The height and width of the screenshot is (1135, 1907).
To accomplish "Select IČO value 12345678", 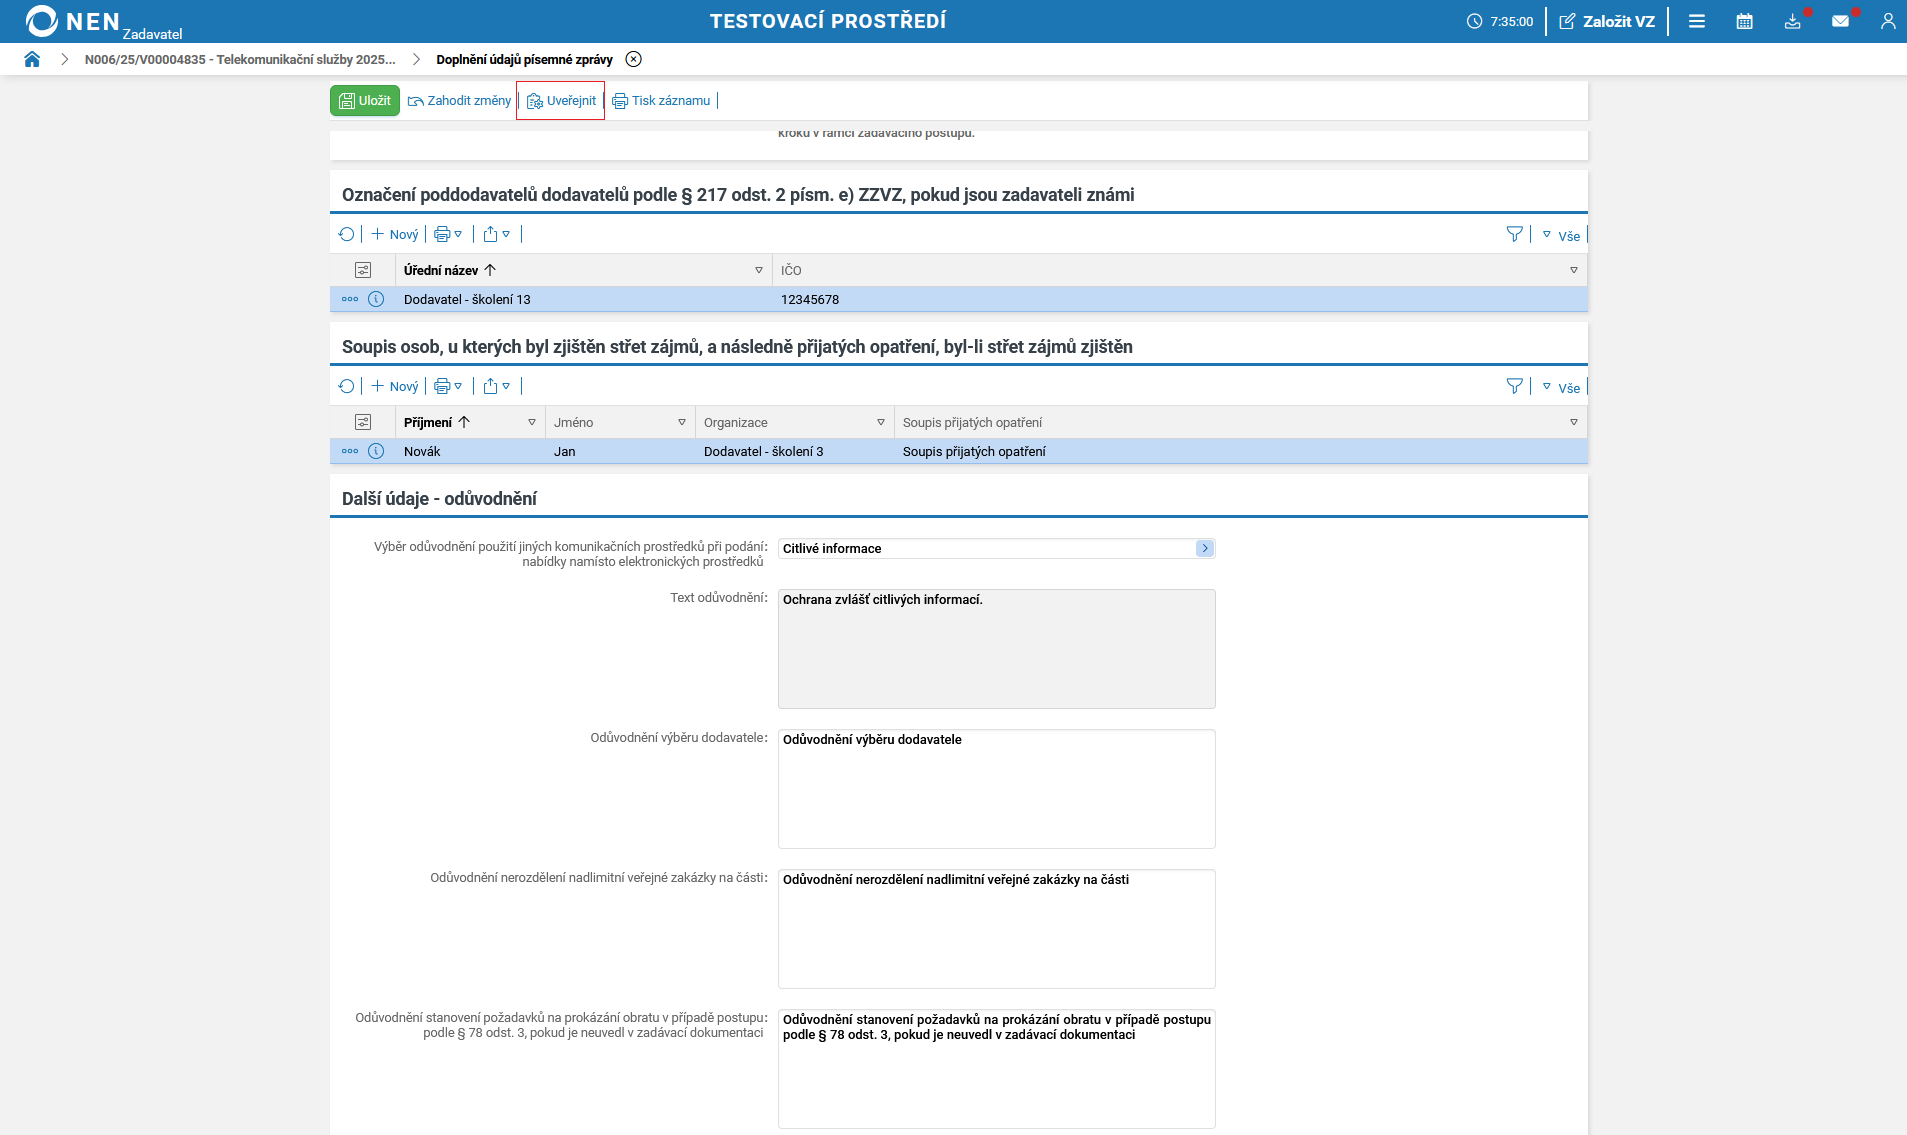I will coord(810,299).
